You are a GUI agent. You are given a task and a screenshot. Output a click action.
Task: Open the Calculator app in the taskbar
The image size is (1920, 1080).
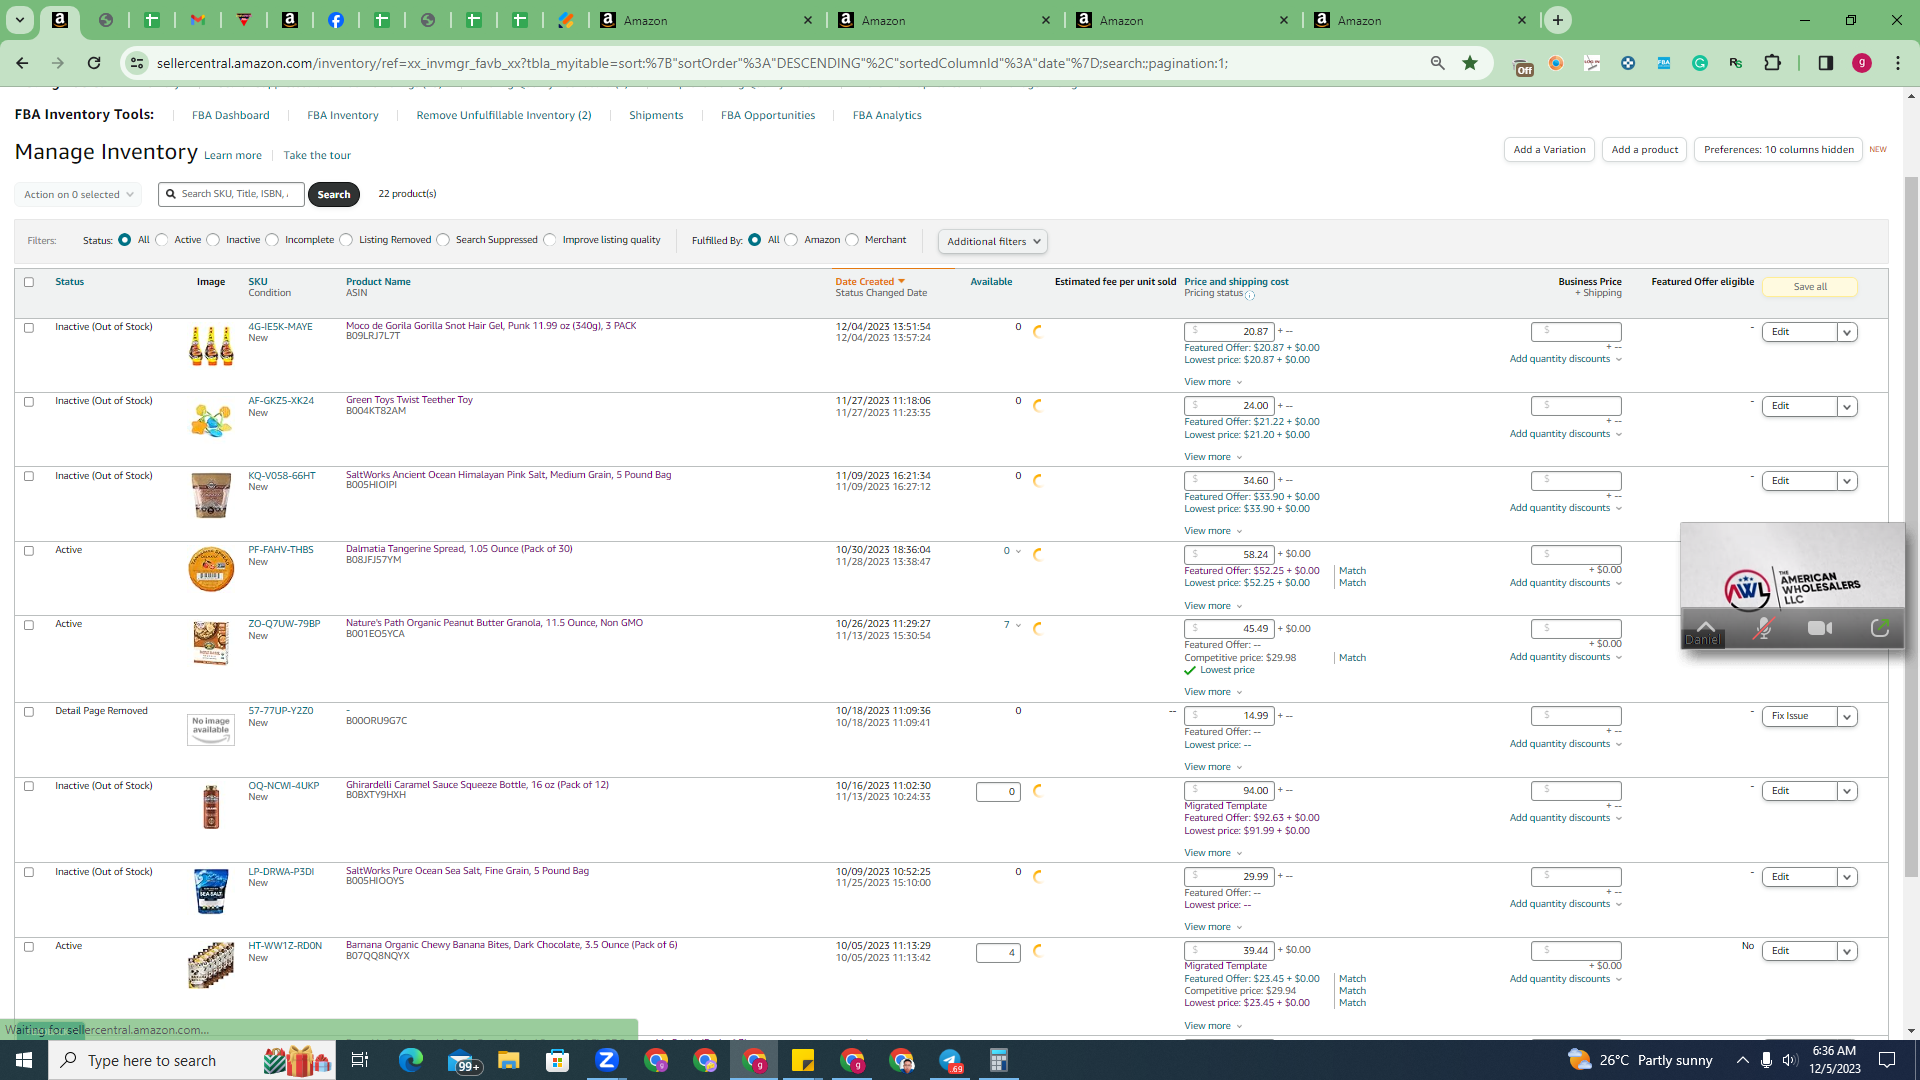coord(999,1060)
